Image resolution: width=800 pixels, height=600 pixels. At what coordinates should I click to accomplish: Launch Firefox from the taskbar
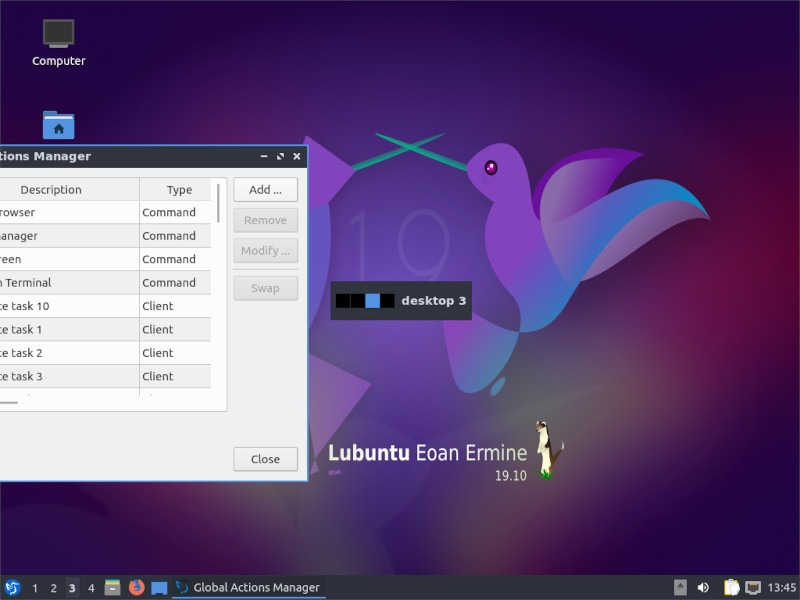pyautogui.click(x=137, y=588)
